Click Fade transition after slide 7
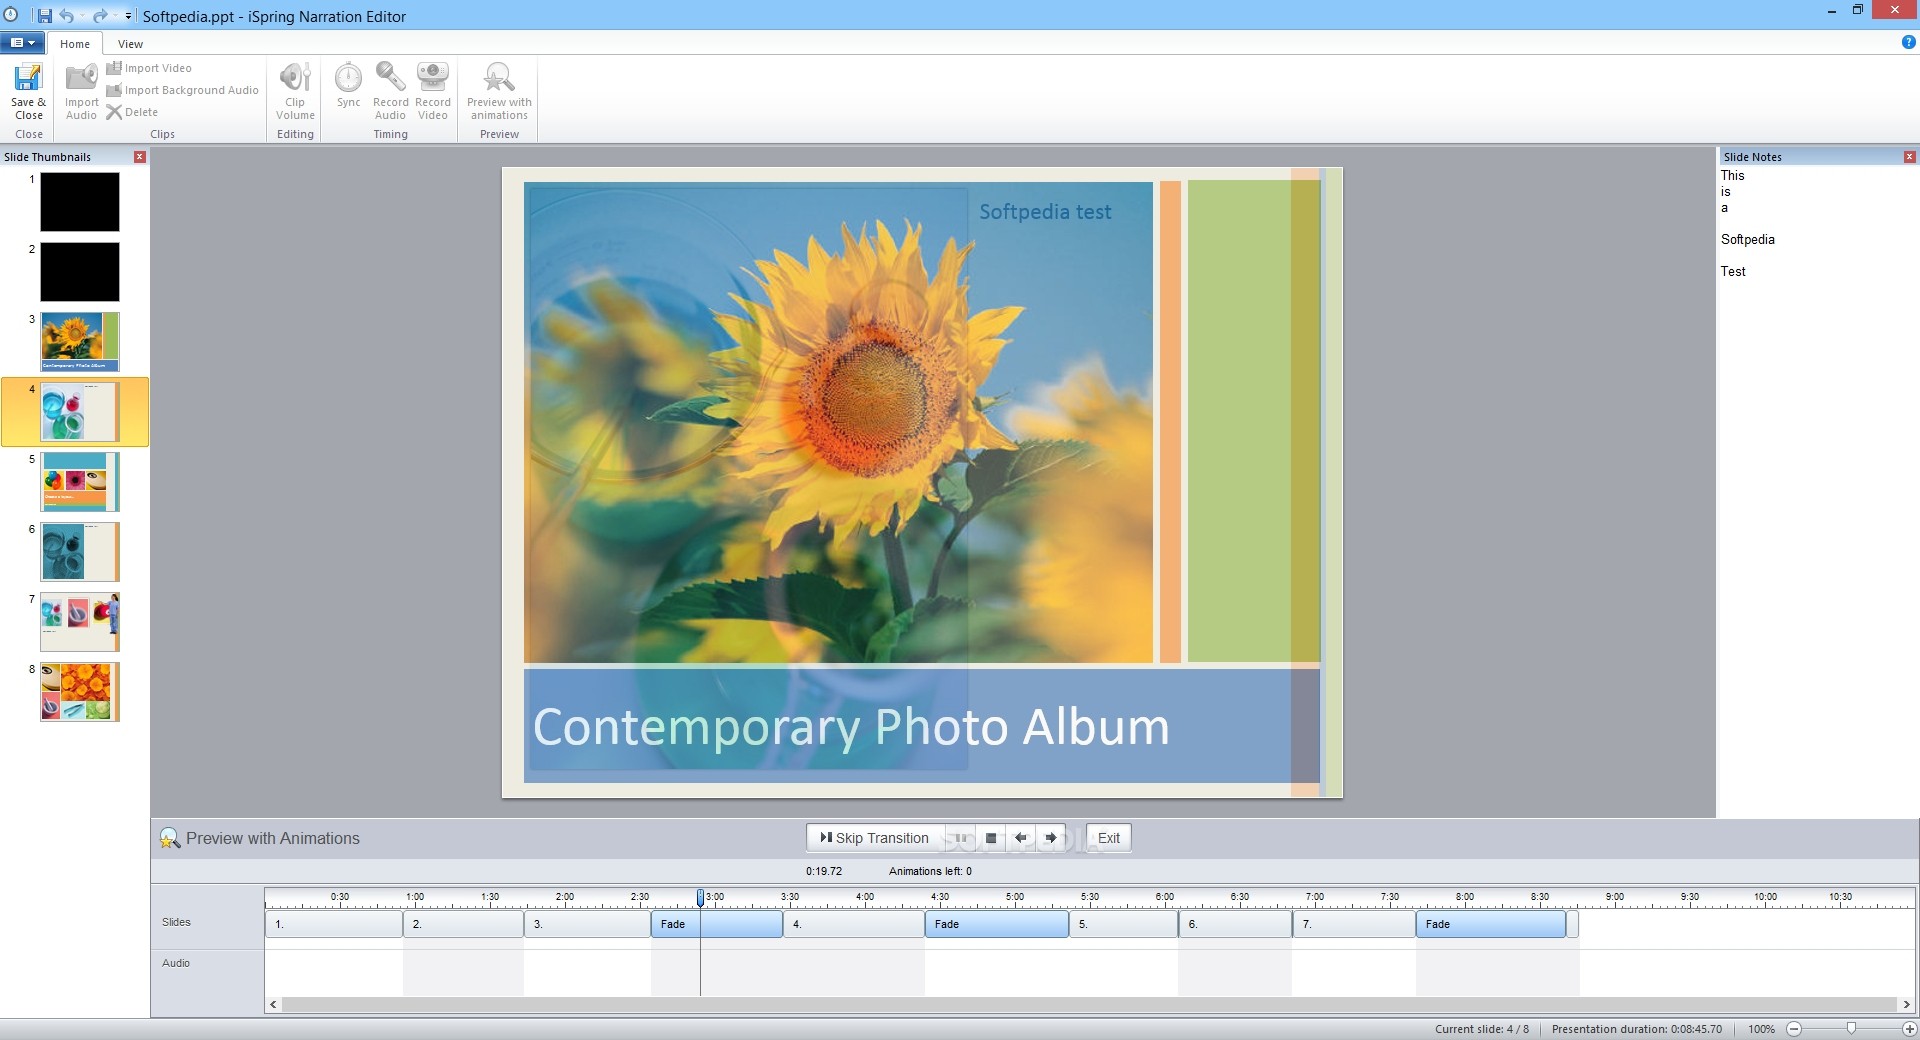 tap(1491, 924)
